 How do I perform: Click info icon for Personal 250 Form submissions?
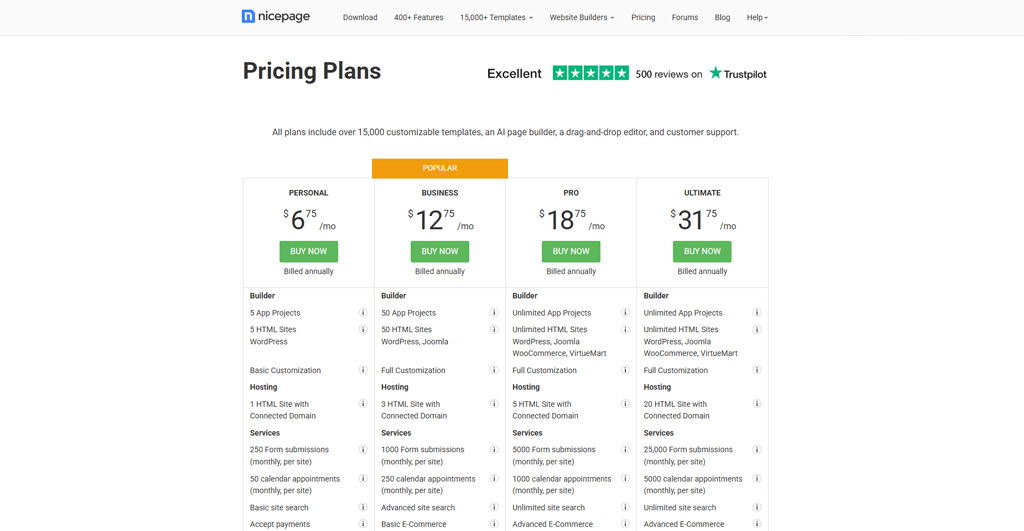363,450
